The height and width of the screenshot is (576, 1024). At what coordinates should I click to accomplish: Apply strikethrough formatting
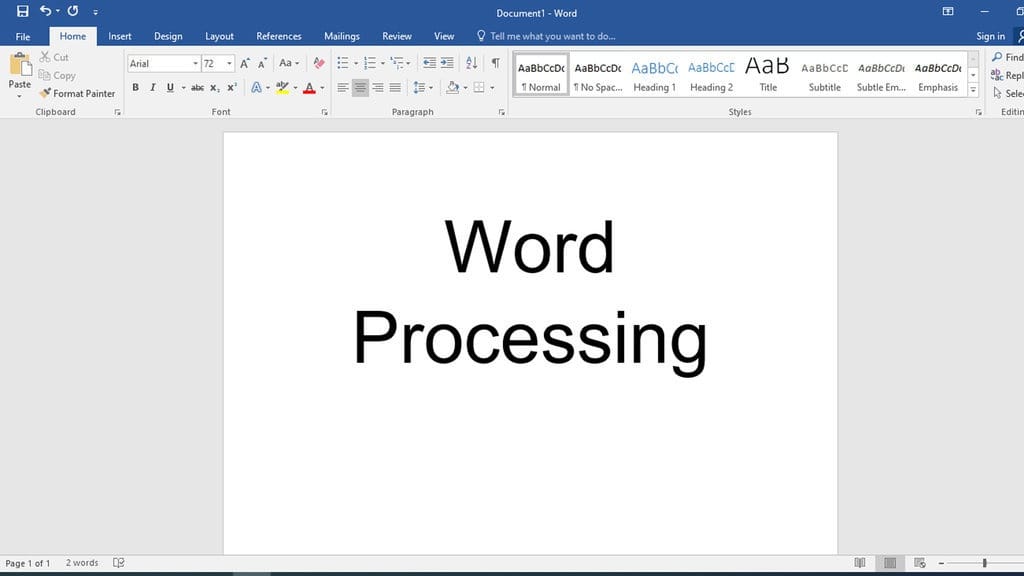click(x=198, y=87)
